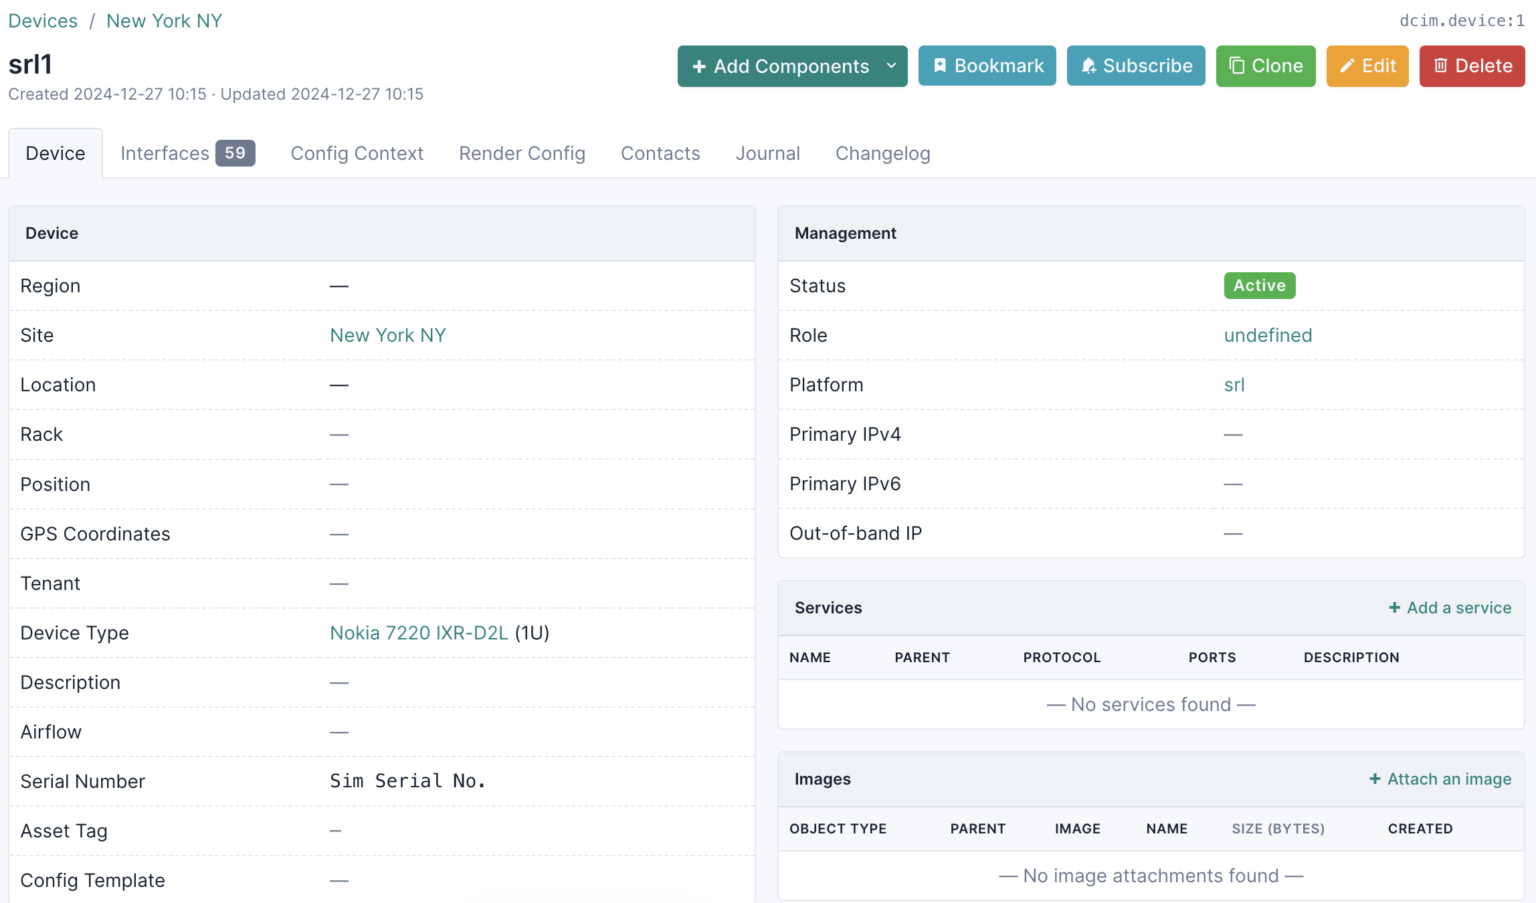Open the Changelog tab
Screen dimensions: 1536x903
[883, 153]
